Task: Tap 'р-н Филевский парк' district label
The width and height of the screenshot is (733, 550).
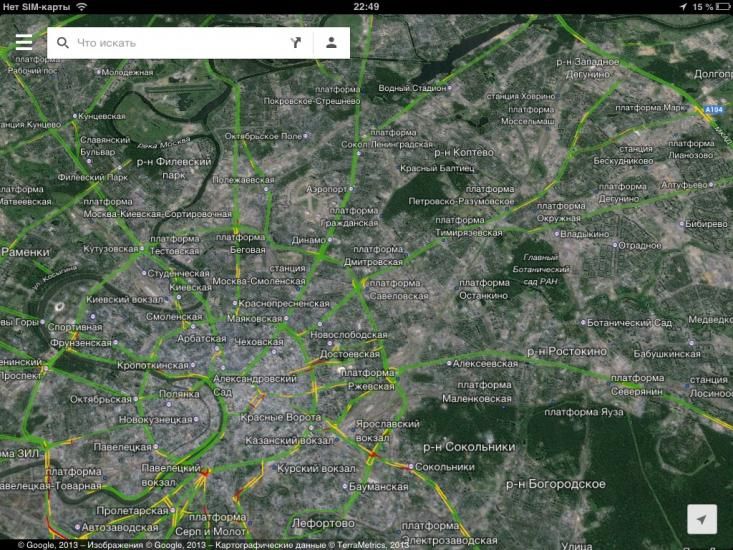Action: click(x=173, y=168)
